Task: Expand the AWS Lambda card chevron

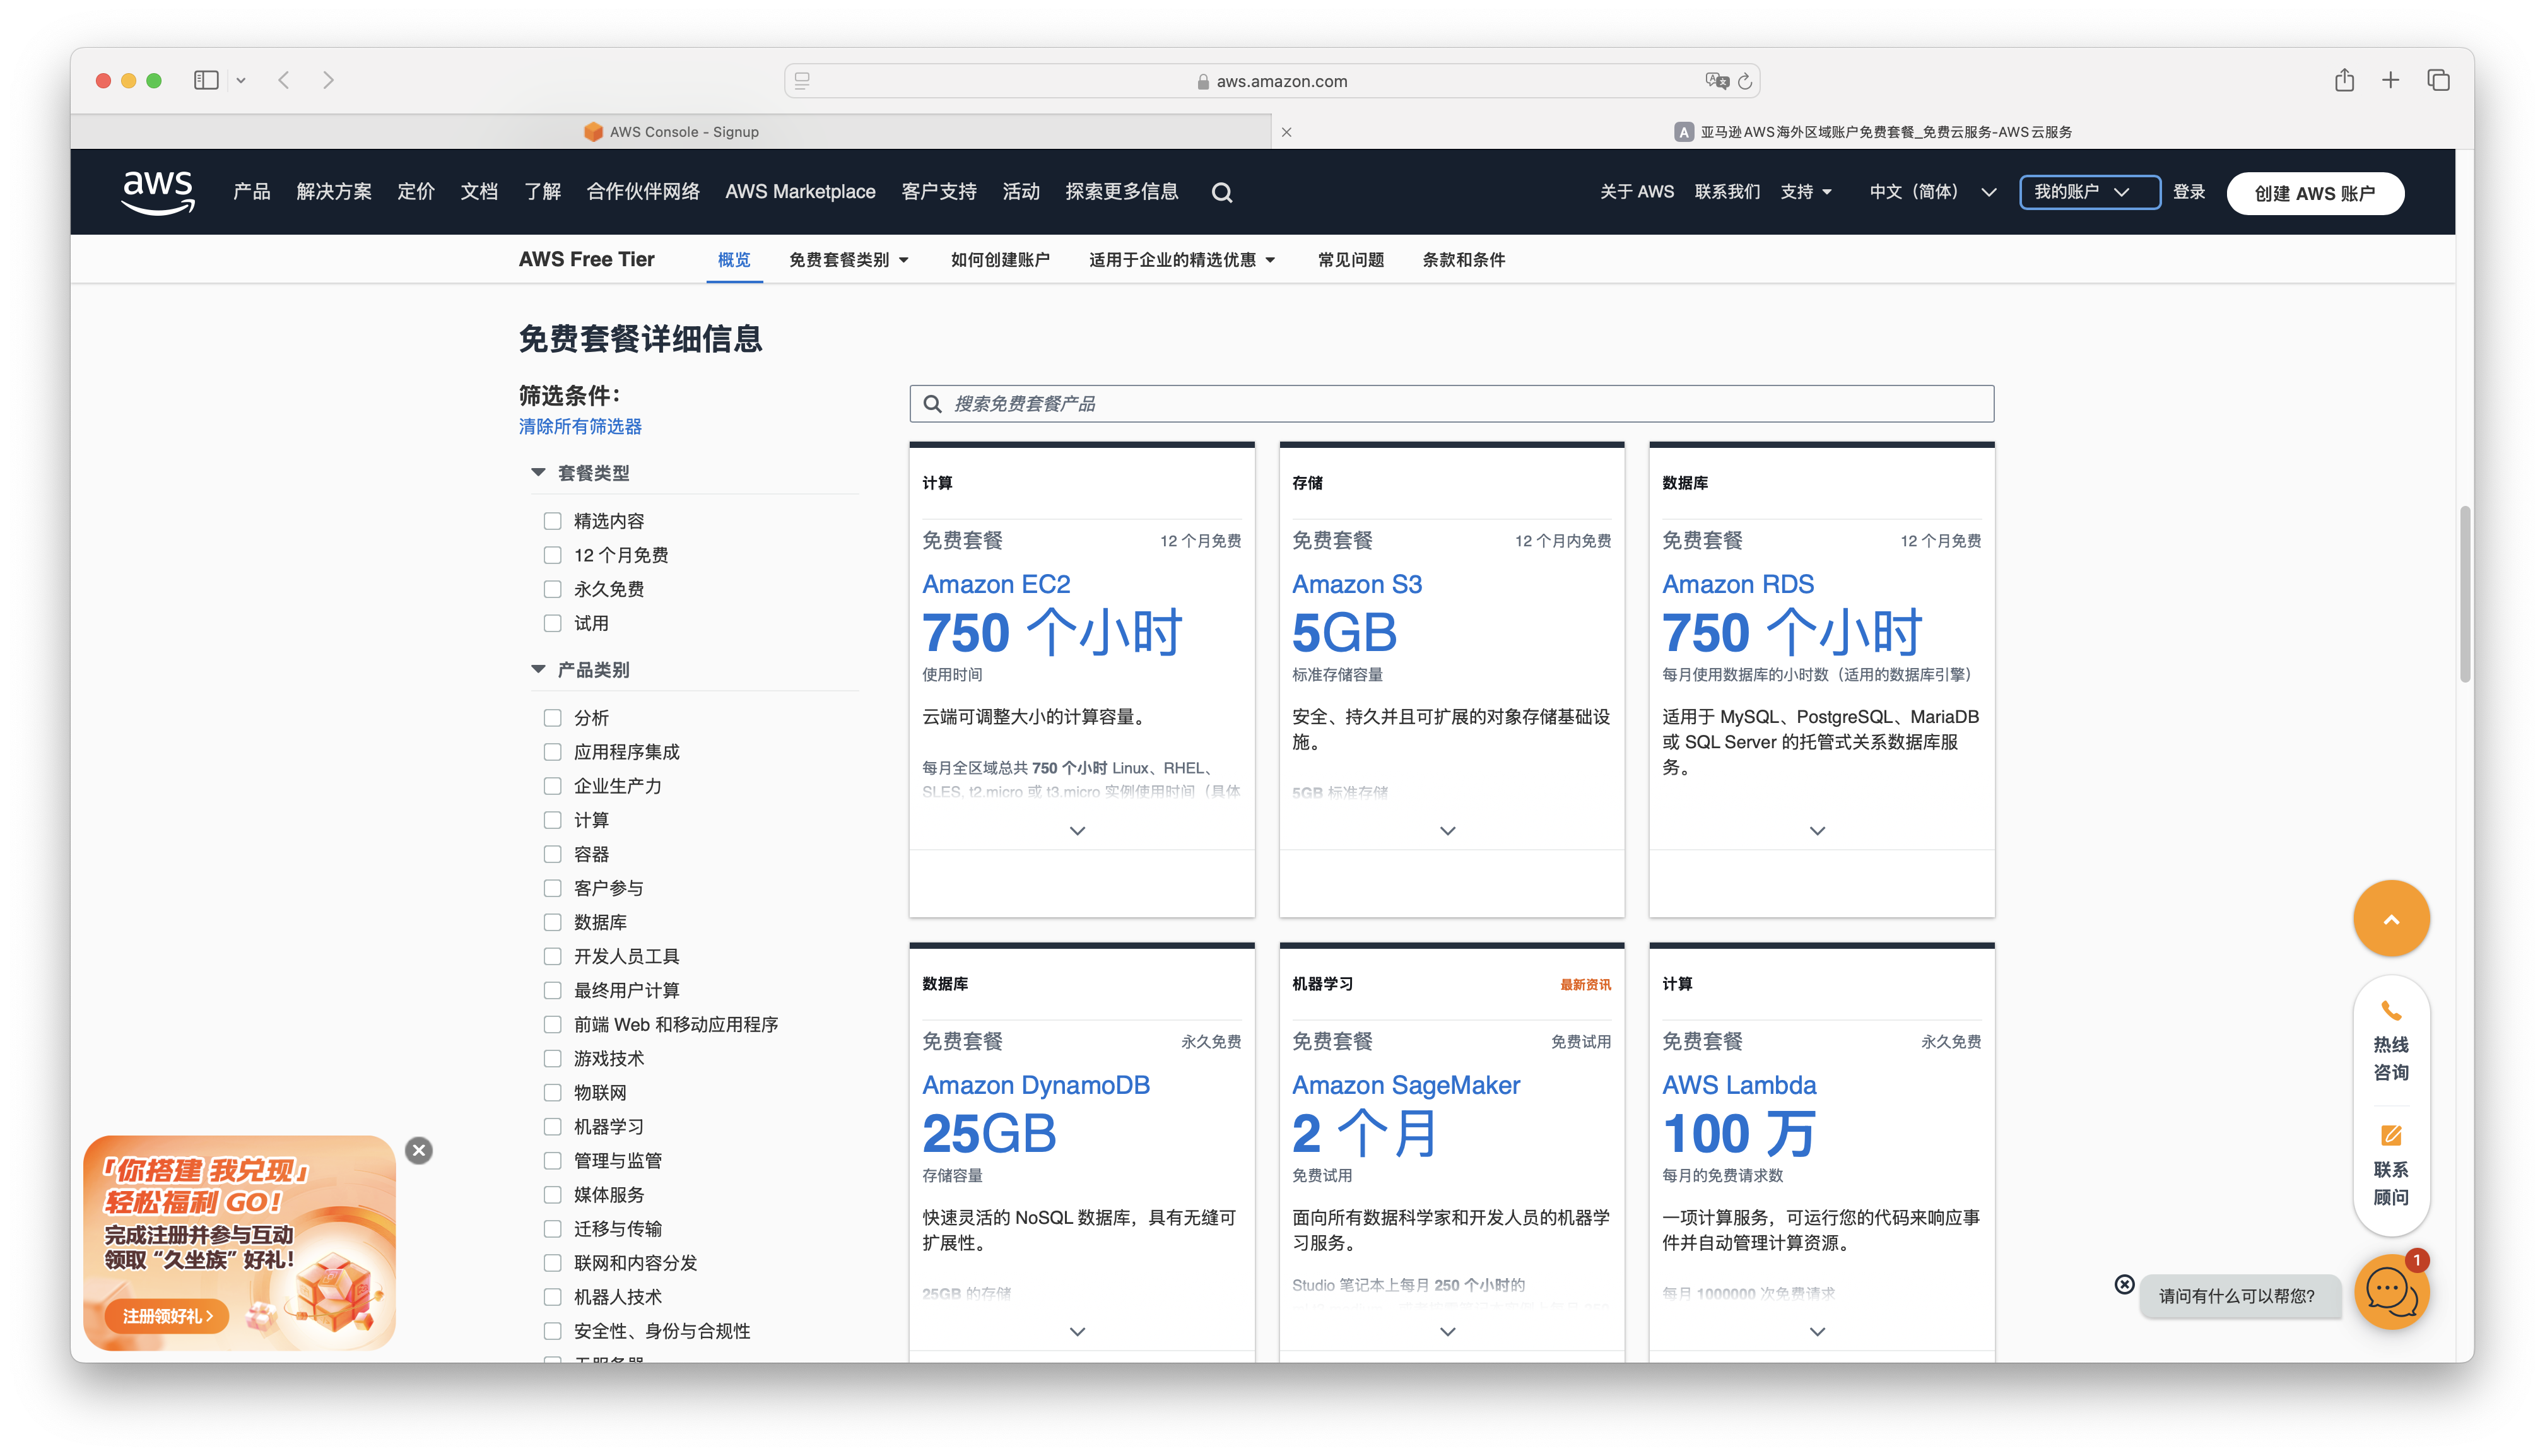Action: (x=1817, y=1332)
